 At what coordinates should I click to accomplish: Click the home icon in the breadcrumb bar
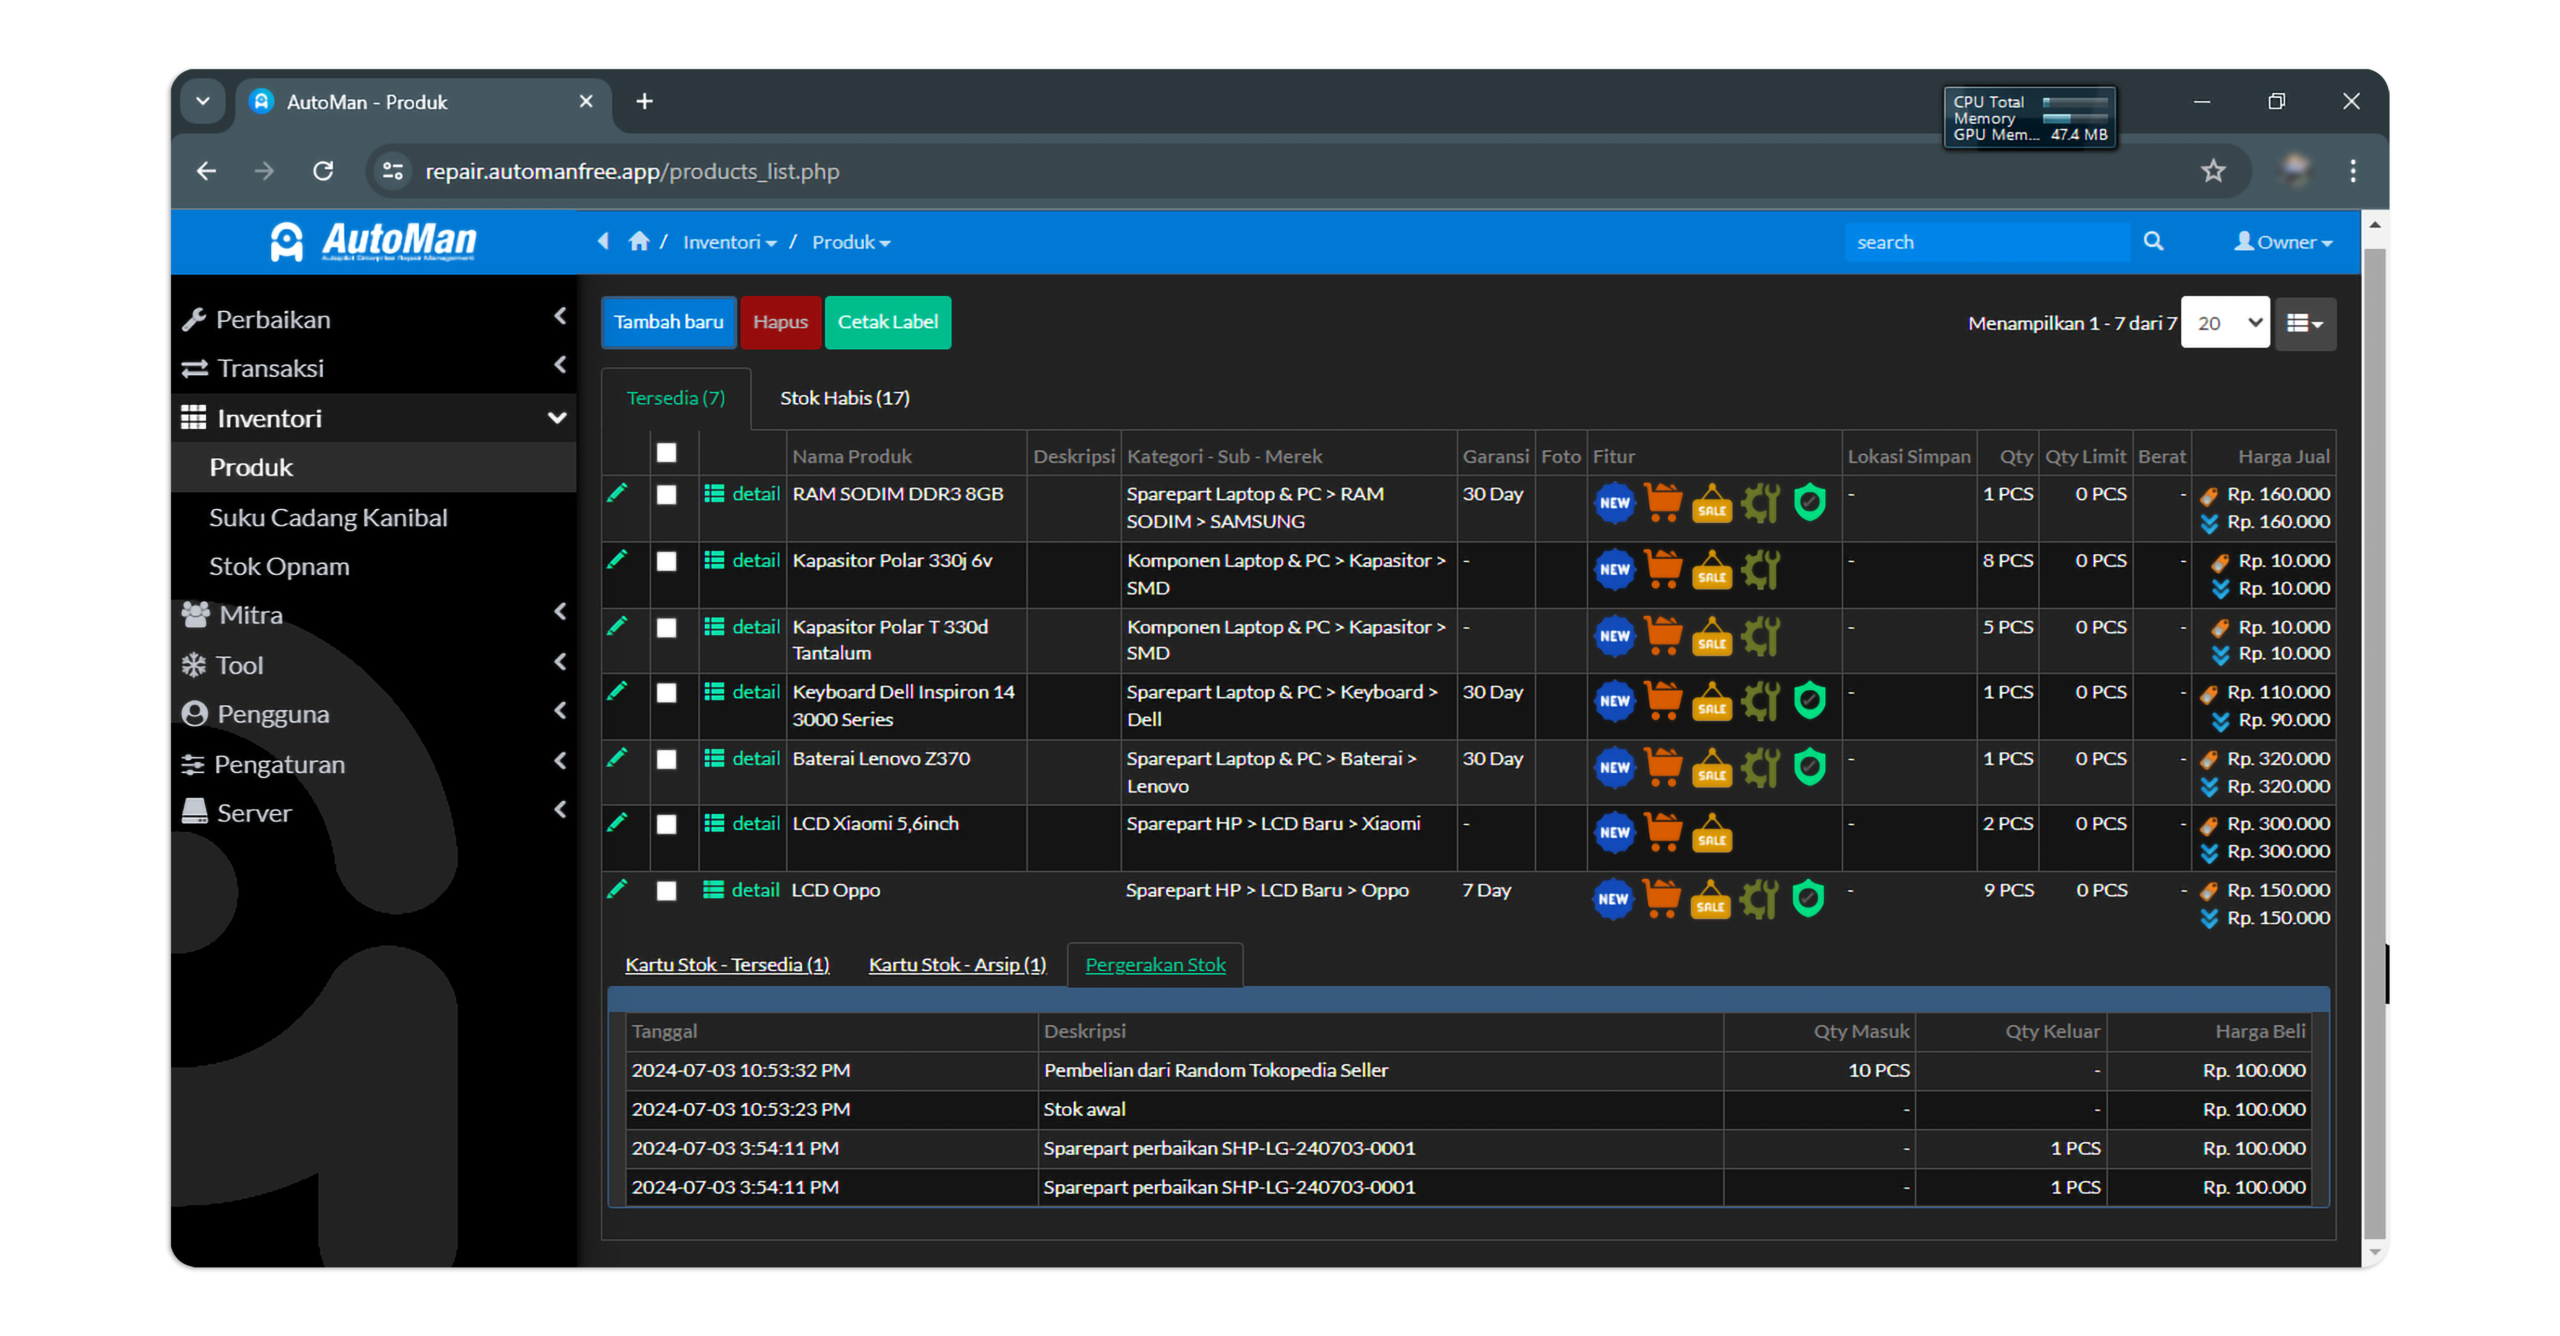tap(639, 241)
